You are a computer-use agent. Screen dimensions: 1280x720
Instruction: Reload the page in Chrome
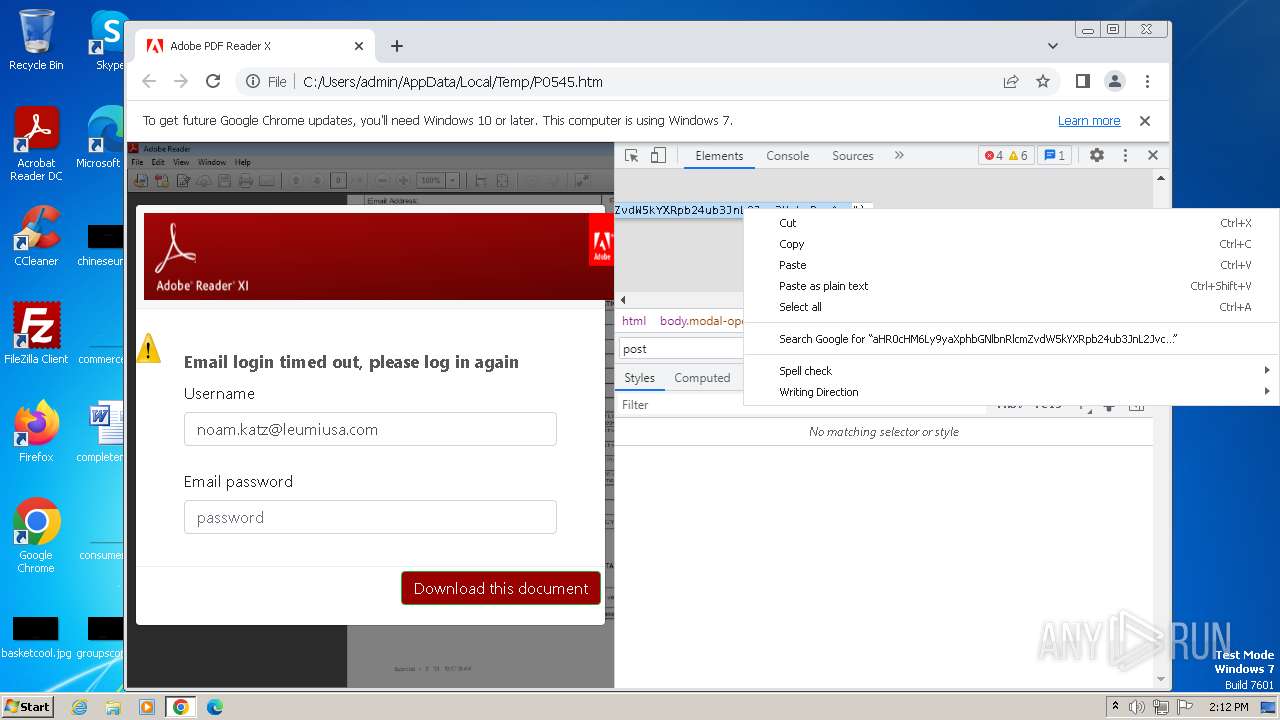213,81
